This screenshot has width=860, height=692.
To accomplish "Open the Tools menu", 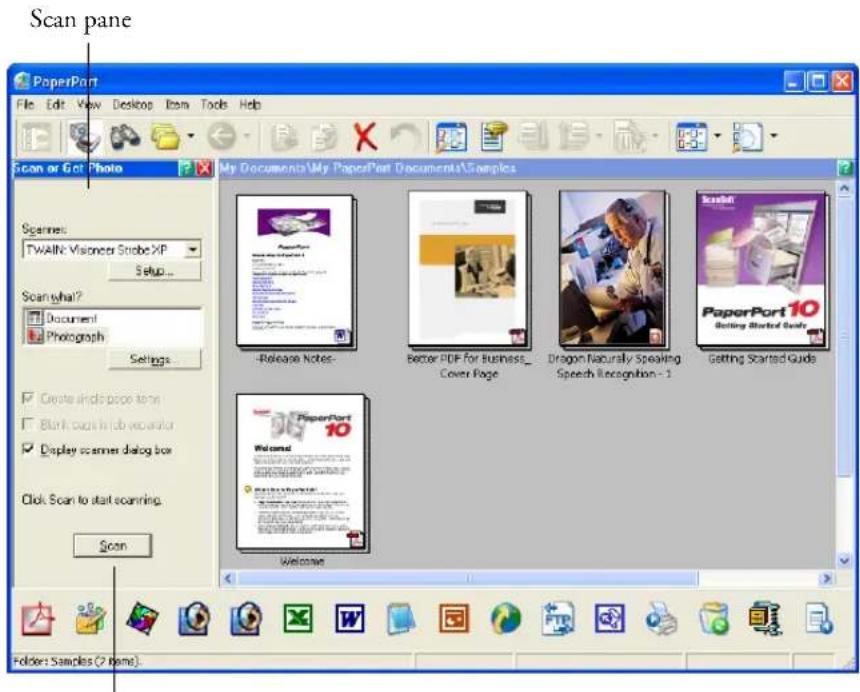I will click(x=214, y=104).
